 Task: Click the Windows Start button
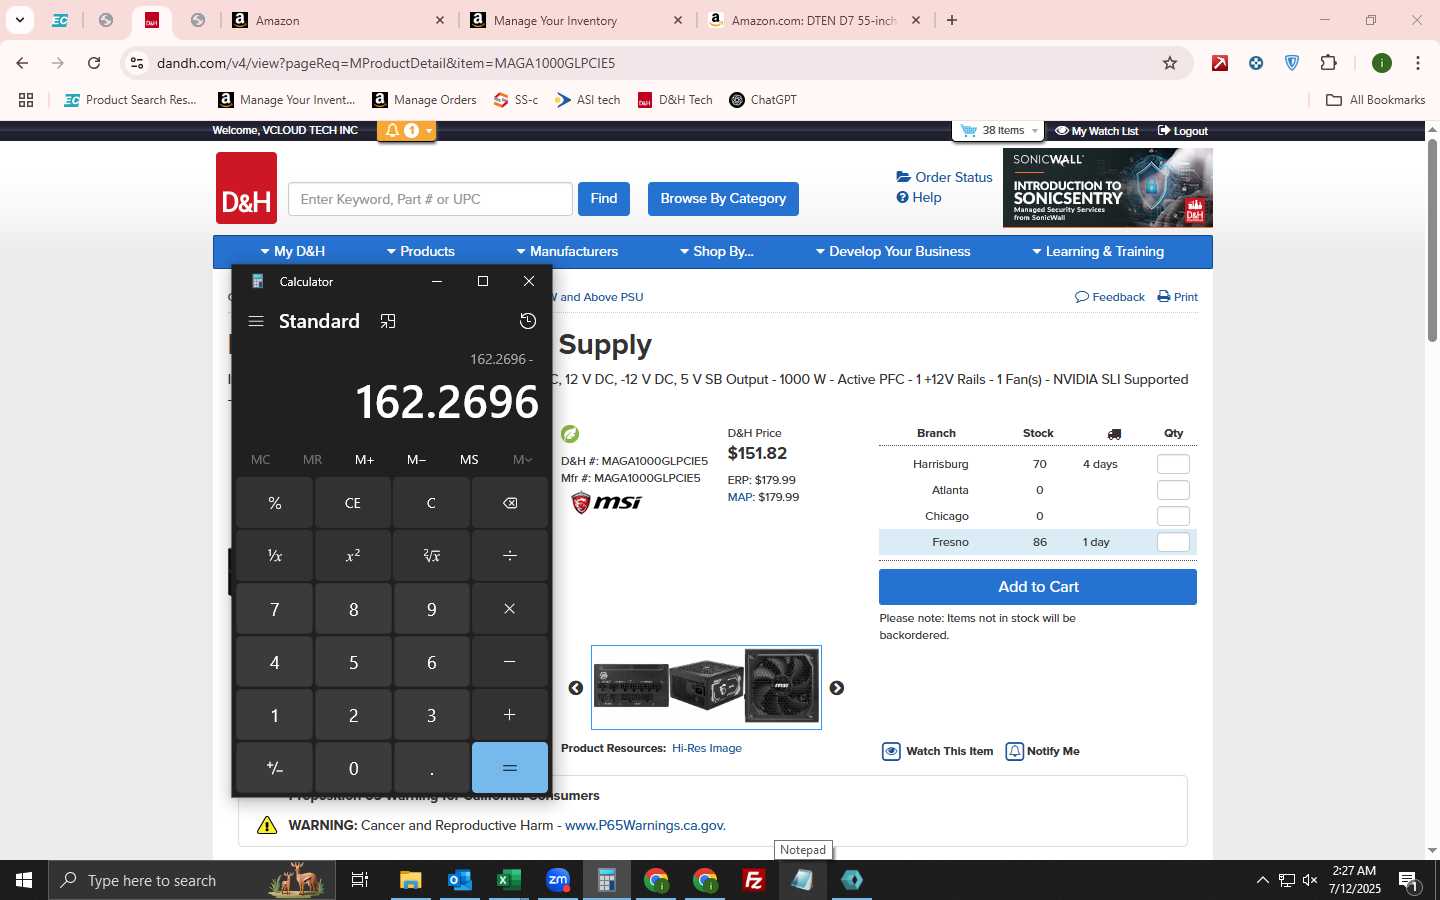pyautogui.click(x=24, y=880)
